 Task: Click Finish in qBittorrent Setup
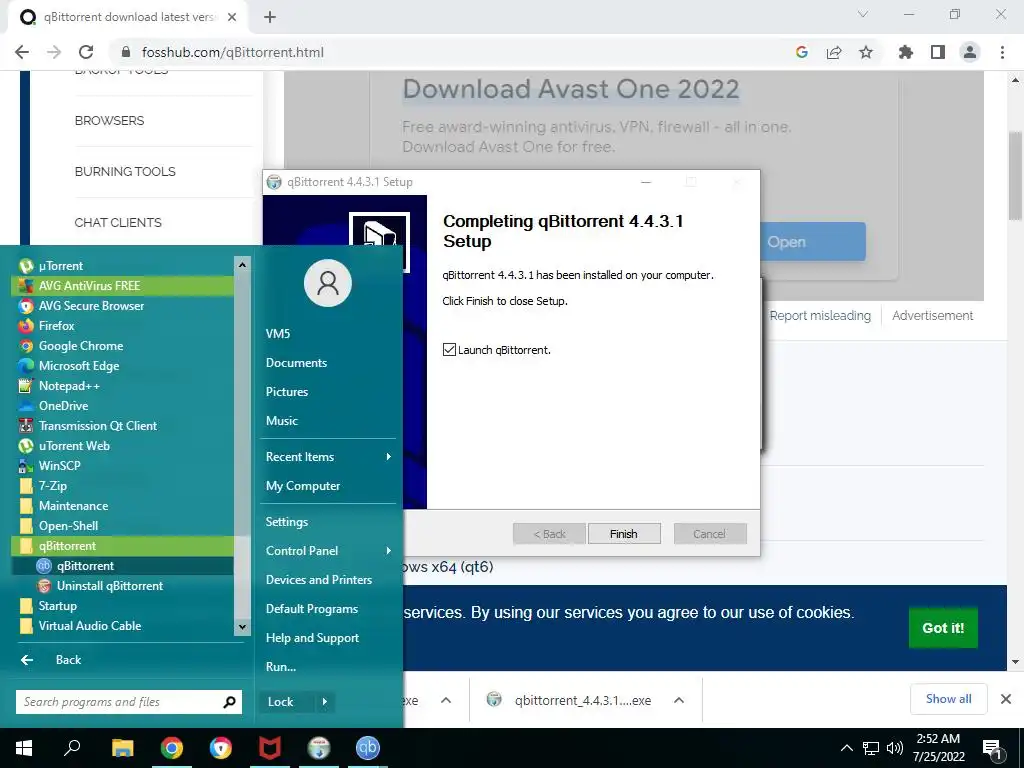click(x=624, y=534)
